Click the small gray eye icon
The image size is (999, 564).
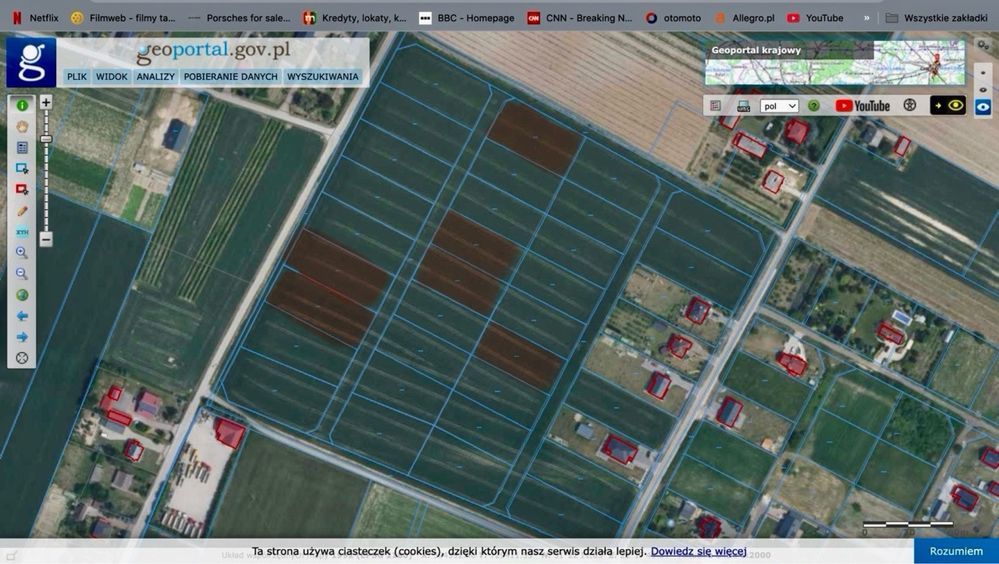tap(983, 90)
